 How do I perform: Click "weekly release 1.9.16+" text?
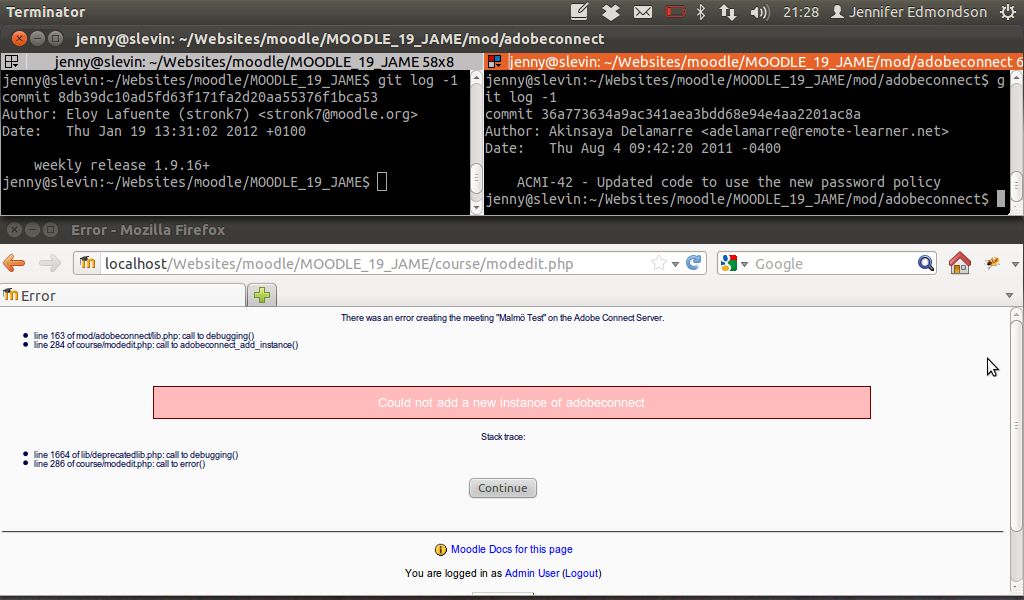click(x=122, y=165)
